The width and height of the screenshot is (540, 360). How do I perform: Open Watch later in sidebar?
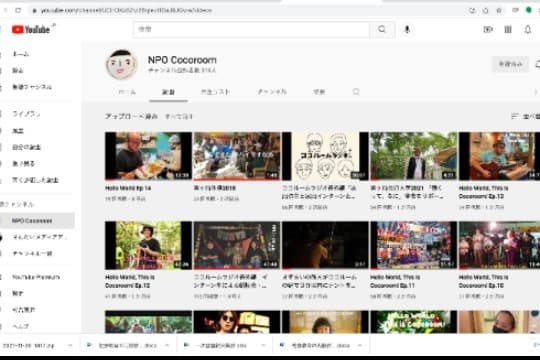(x=23, y=164)
